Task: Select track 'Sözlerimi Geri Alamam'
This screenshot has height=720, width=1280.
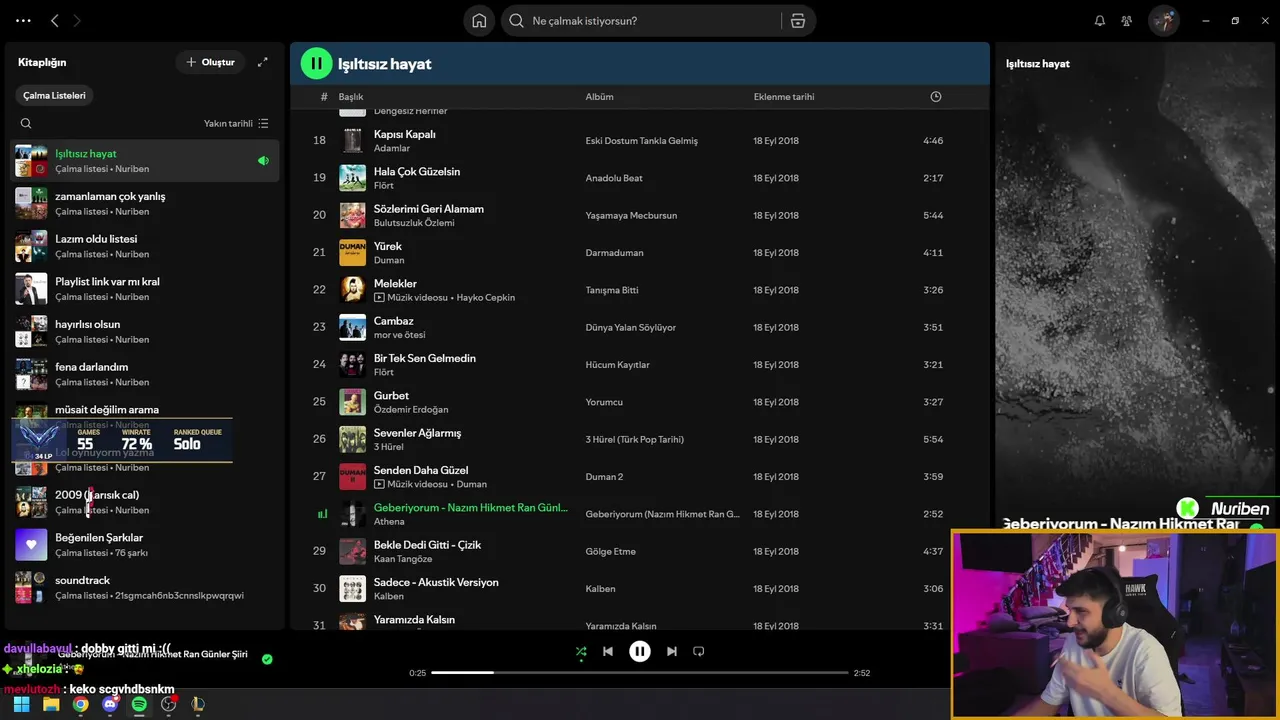Action: (639, 215)
